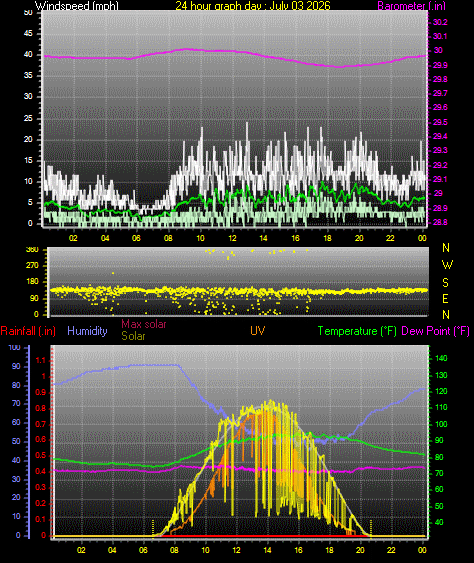474x563 pixels.
Task: Click humidity axis value 60
Action: pyautogui.click(x=16, y=422)
